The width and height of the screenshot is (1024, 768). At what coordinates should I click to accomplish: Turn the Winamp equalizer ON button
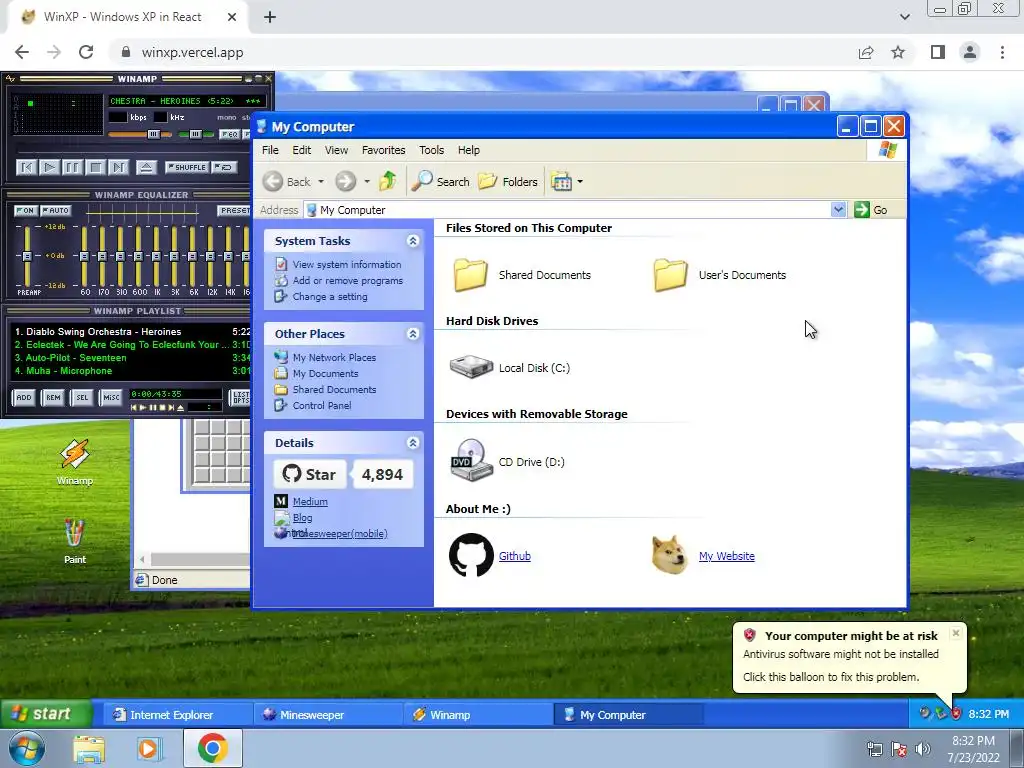point(25,210)
